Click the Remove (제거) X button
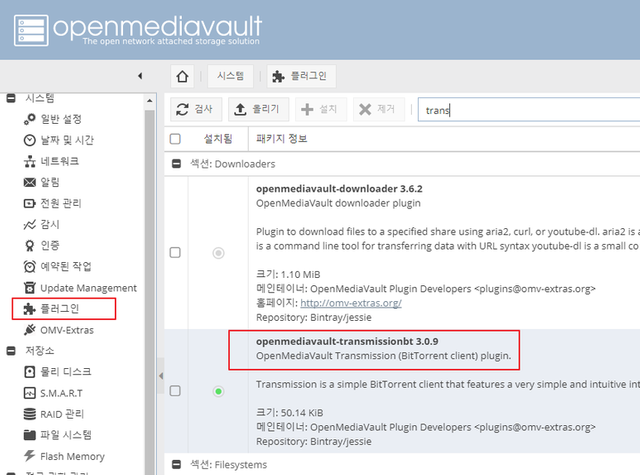 378,109
